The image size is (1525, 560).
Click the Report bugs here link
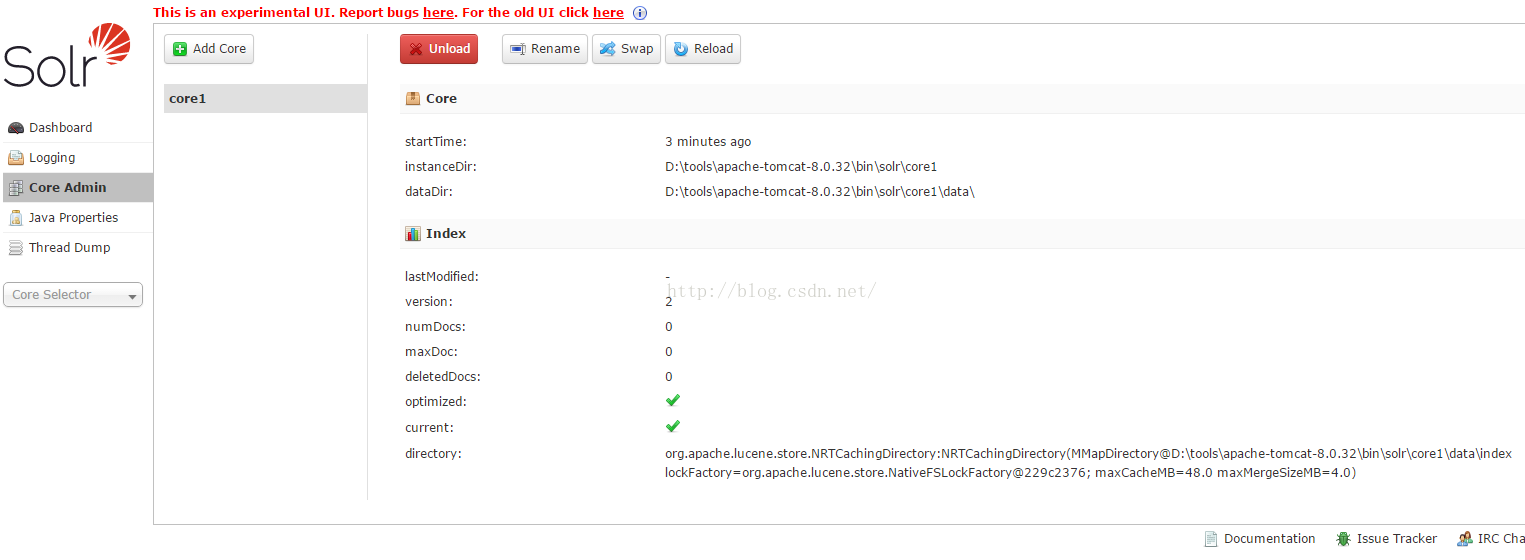[x=438, y=13]
